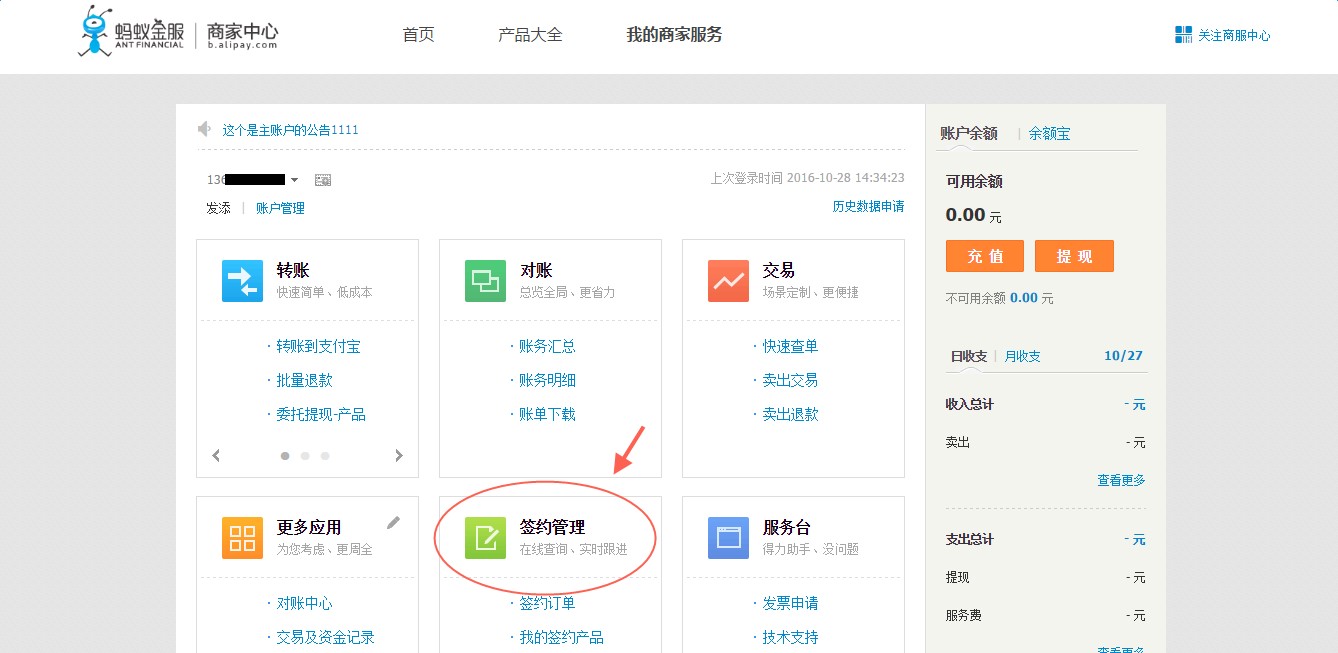This screenshot has width=1338, height=653.
Task: Go to next page in 转账 card
Action: pyautogui.click(x=399, y=456)
